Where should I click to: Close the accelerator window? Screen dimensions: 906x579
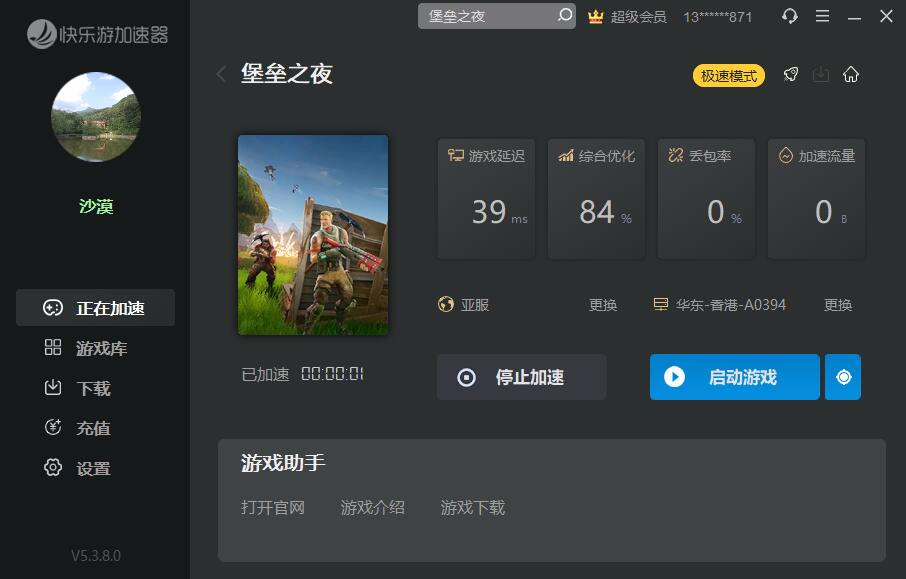886,16
